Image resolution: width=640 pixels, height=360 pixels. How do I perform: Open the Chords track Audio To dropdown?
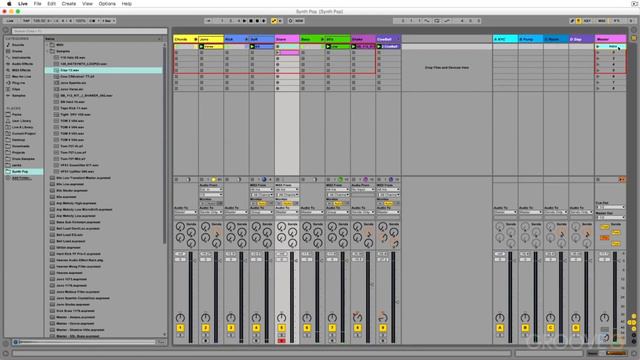coord(186,212)
